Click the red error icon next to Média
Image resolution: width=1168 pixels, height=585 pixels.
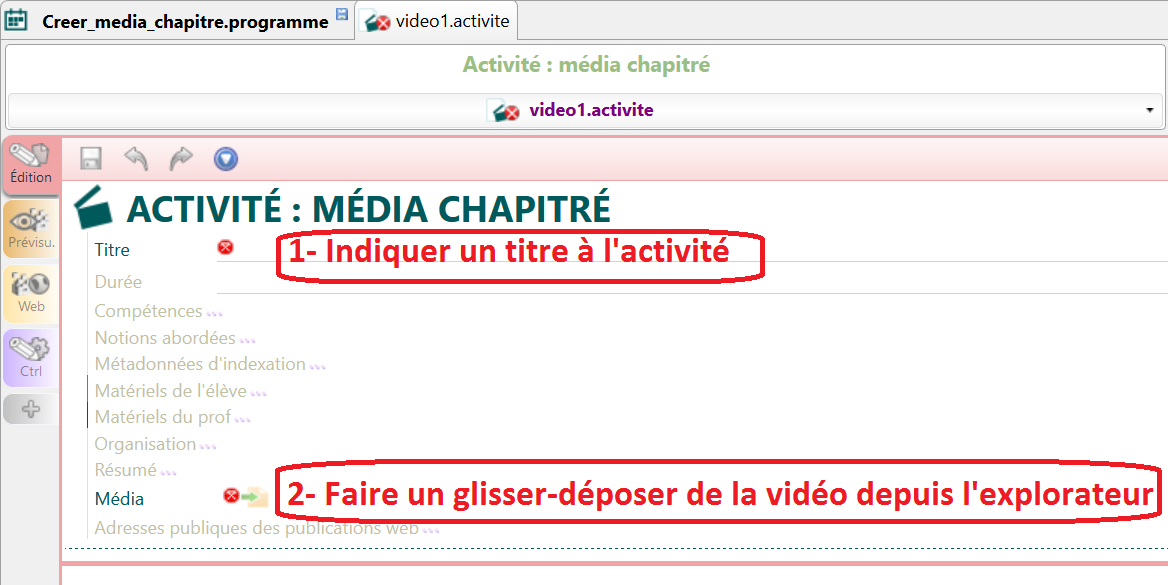[x=231, y=496]
